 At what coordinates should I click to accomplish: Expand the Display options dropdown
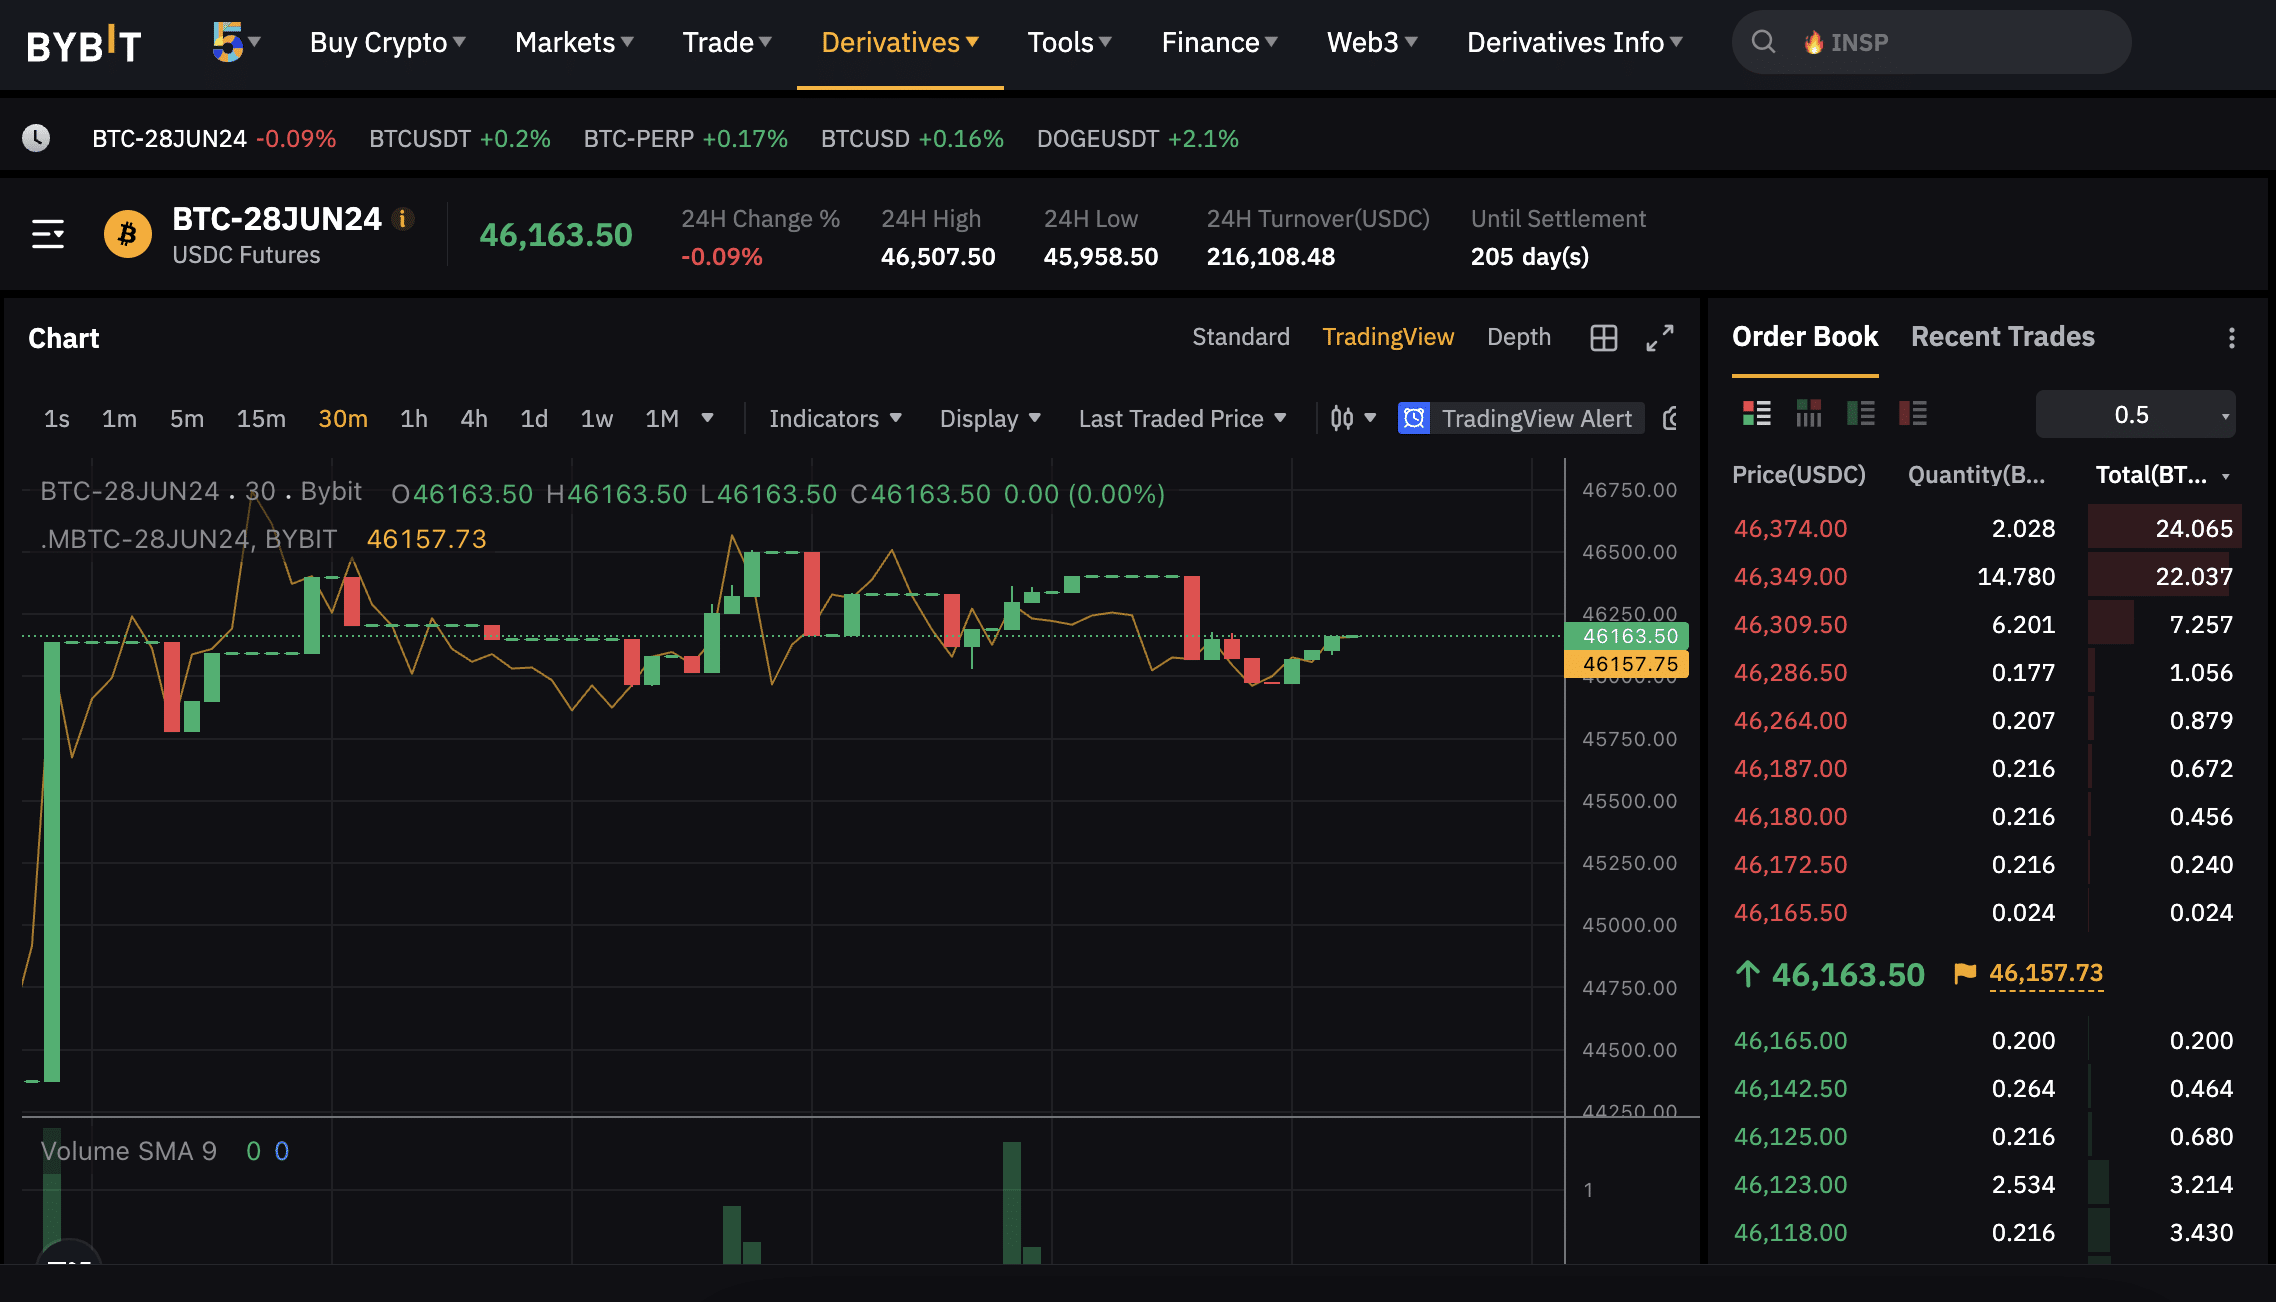coord(993,417)
